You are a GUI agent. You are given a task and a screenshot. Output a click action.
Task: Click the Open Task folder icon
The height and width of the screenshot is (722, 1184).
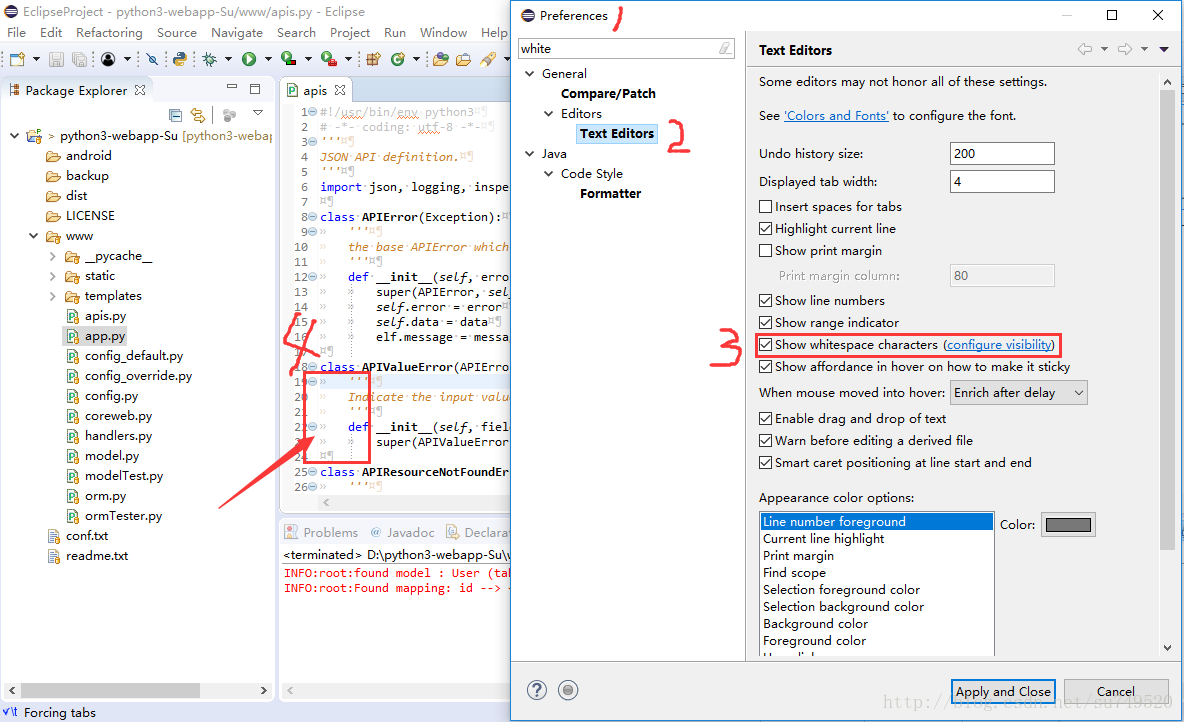[464, 59]
